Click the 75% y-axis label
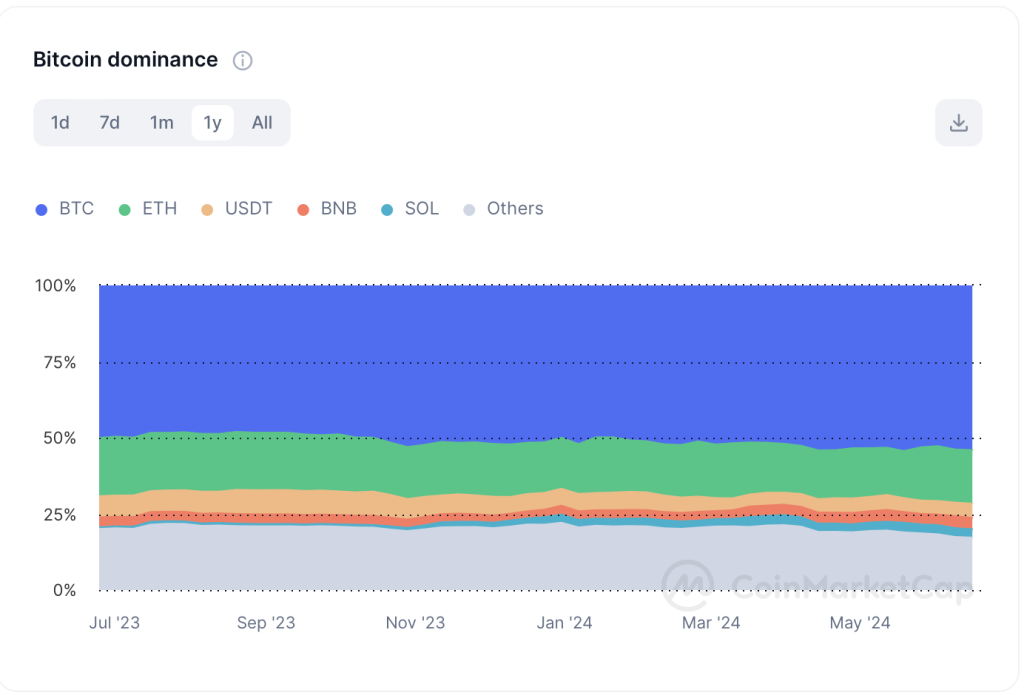This screenshot has width=1024, height=695. coord(60,363)
